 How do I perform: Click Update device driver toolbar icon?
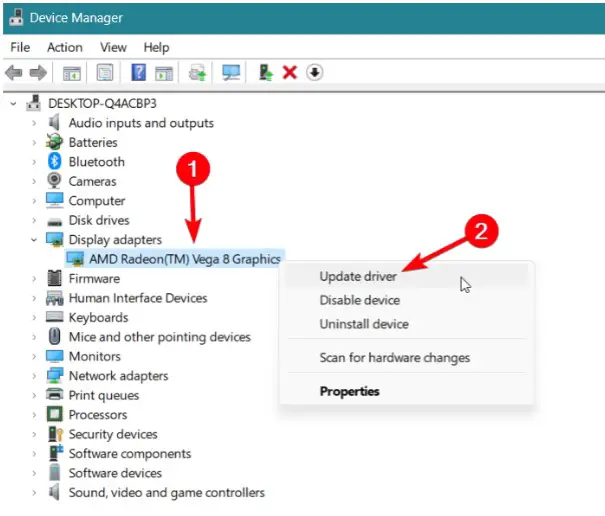click(x=197, y=73)
